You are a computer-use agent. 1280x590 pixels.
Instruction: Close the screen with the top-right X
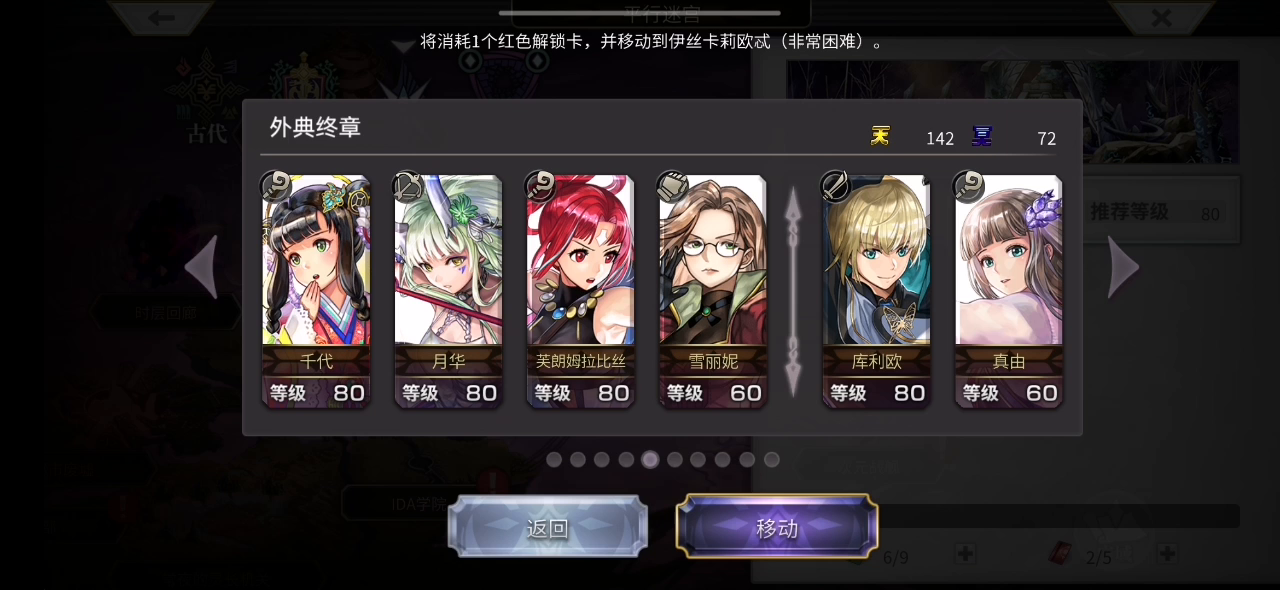1161,17
